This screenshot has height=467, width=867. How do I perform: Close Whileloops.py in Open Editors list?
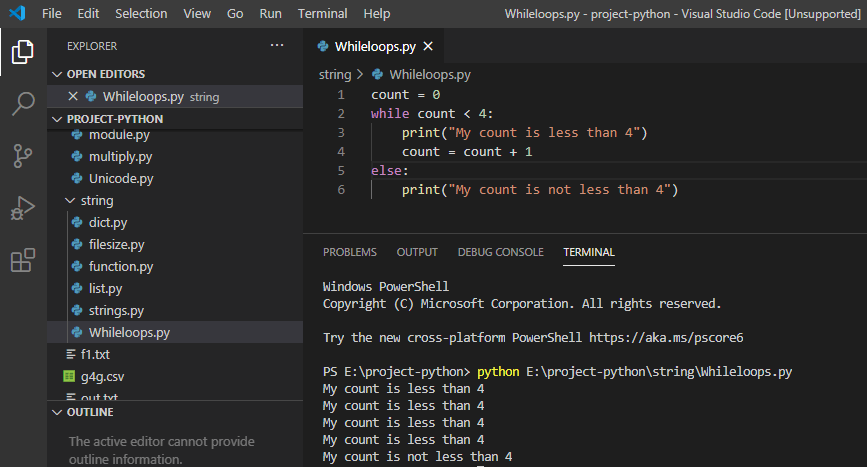point(72,96)
